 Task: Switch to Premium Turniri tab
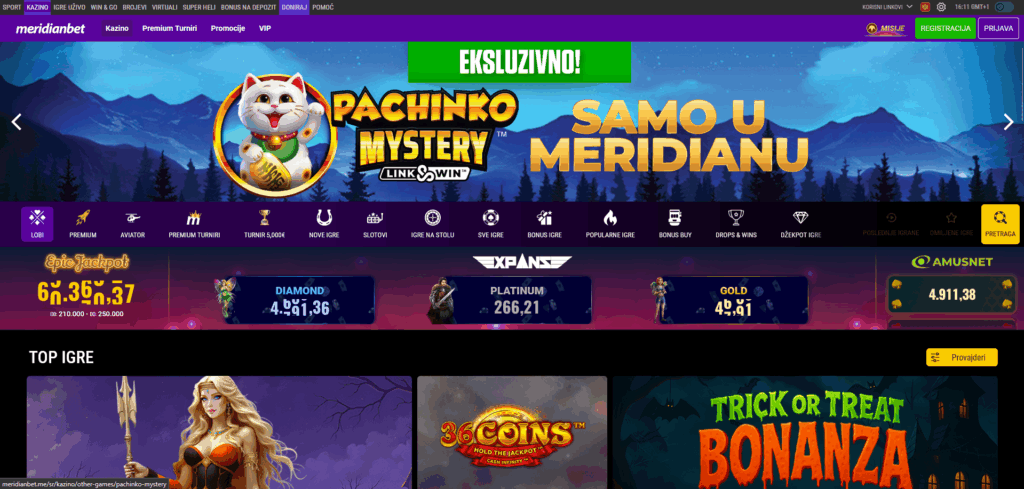tap(169, 29)
